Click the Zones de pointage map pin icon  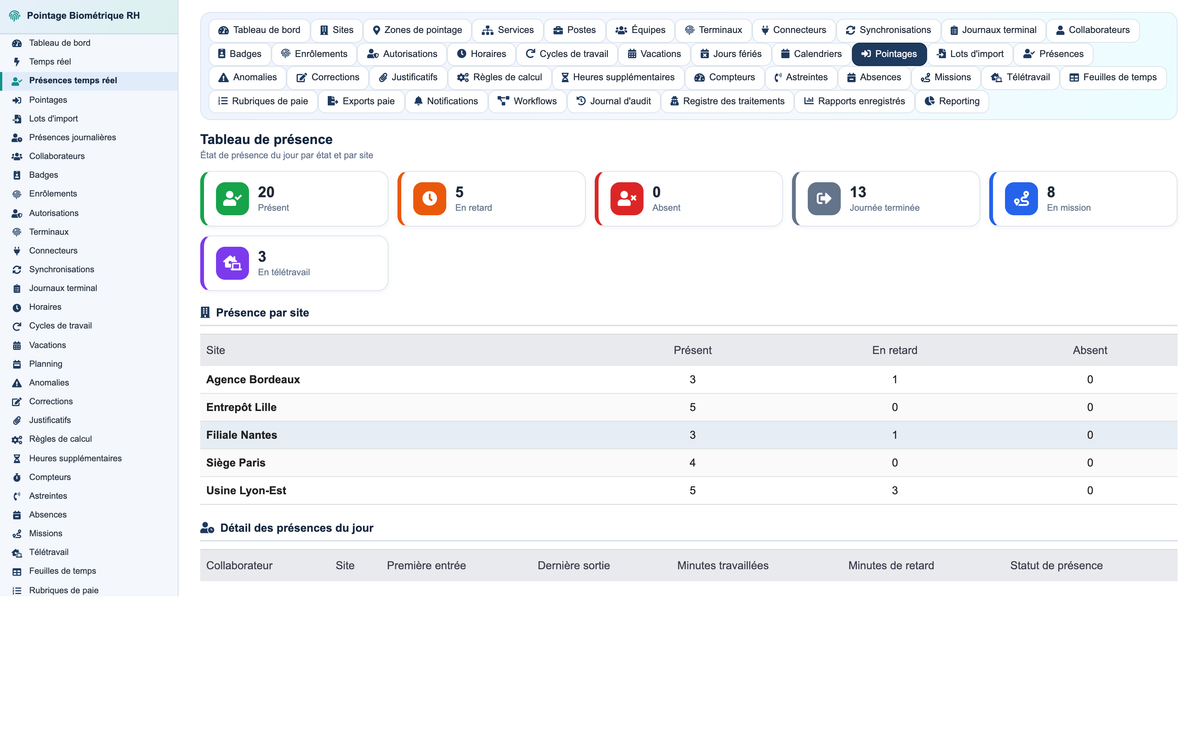tap(376, 30)
